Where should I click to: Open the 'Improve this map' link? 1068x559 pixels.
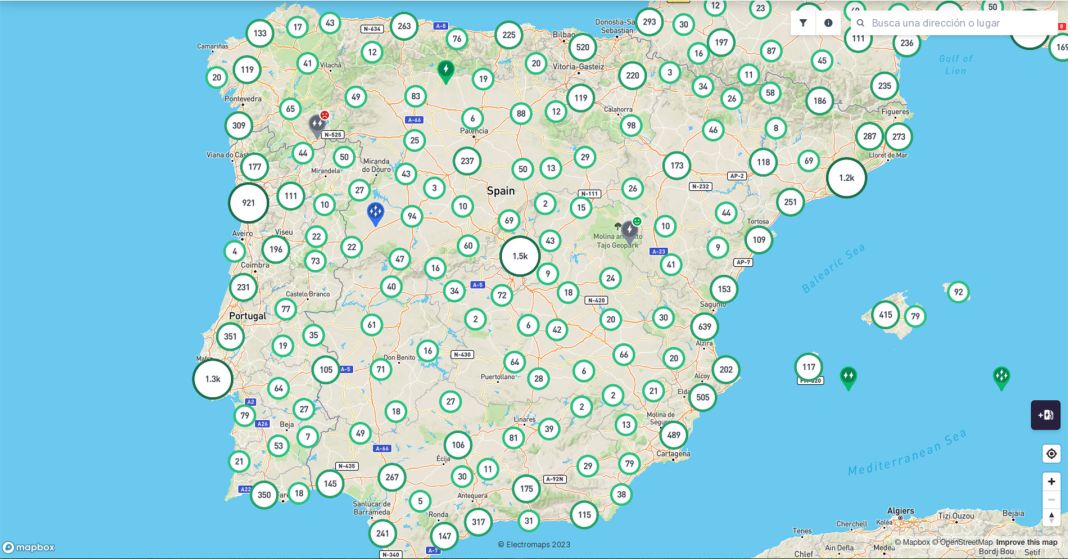click(1026, 543)
